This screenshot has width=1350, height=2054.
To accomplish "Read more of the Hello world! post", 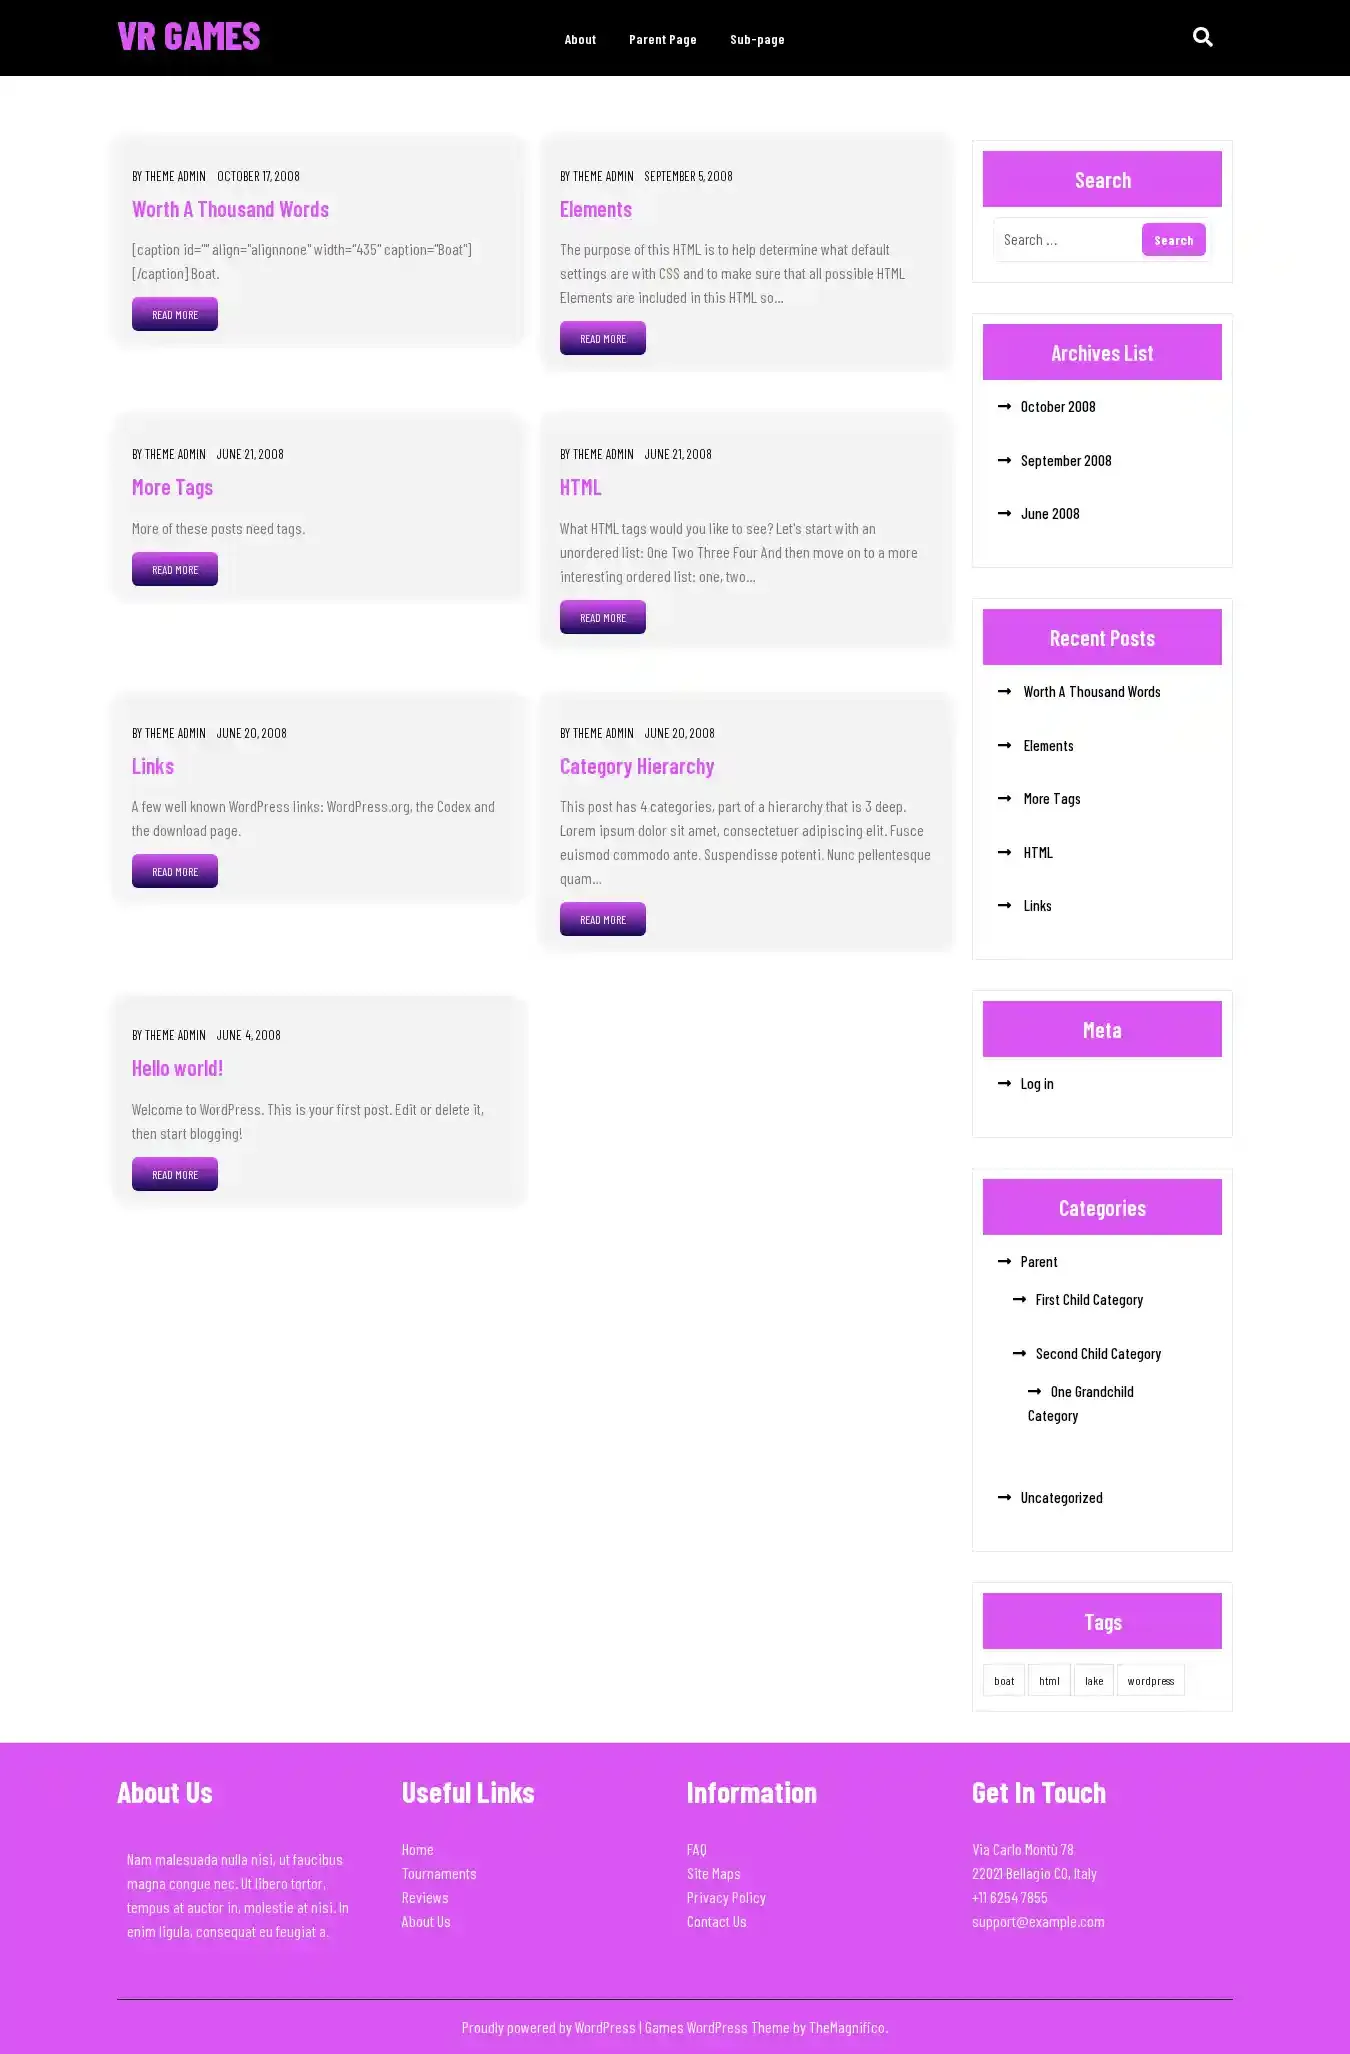I will click(175, 1174).
